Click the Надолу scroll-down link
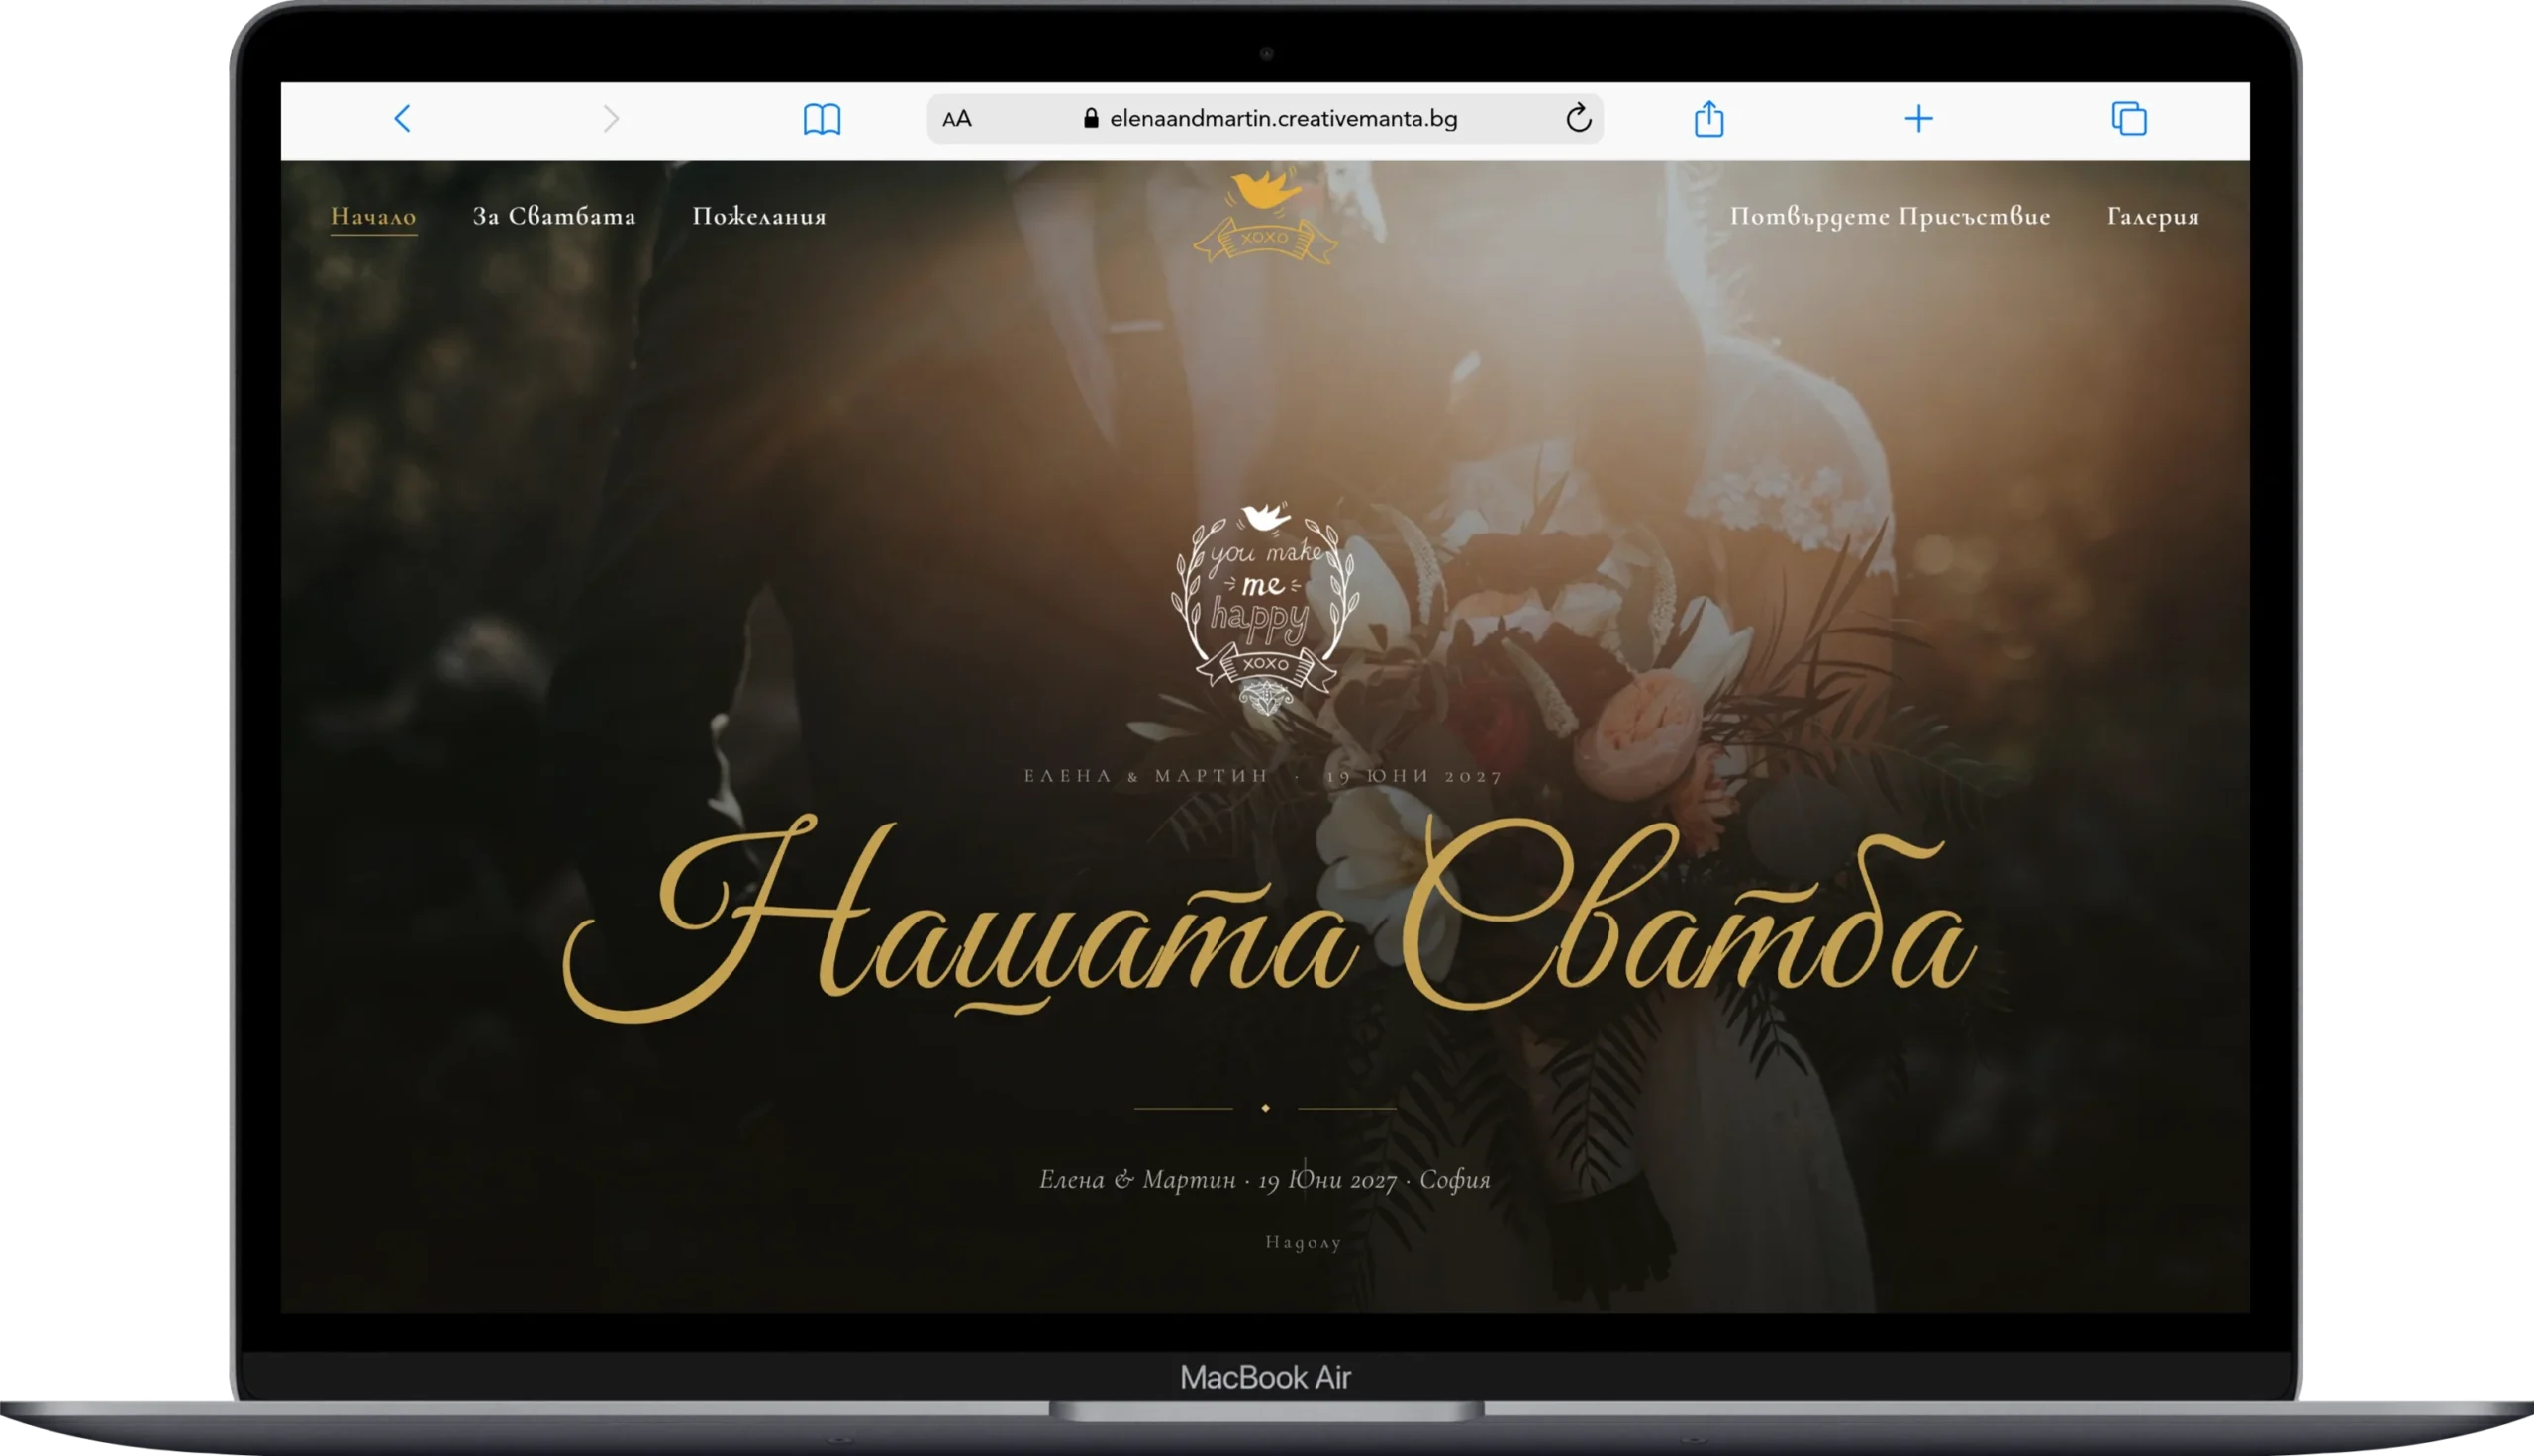Image resolution: width=2534 pixels, height=1456 pixels. coord(1303,1242)
